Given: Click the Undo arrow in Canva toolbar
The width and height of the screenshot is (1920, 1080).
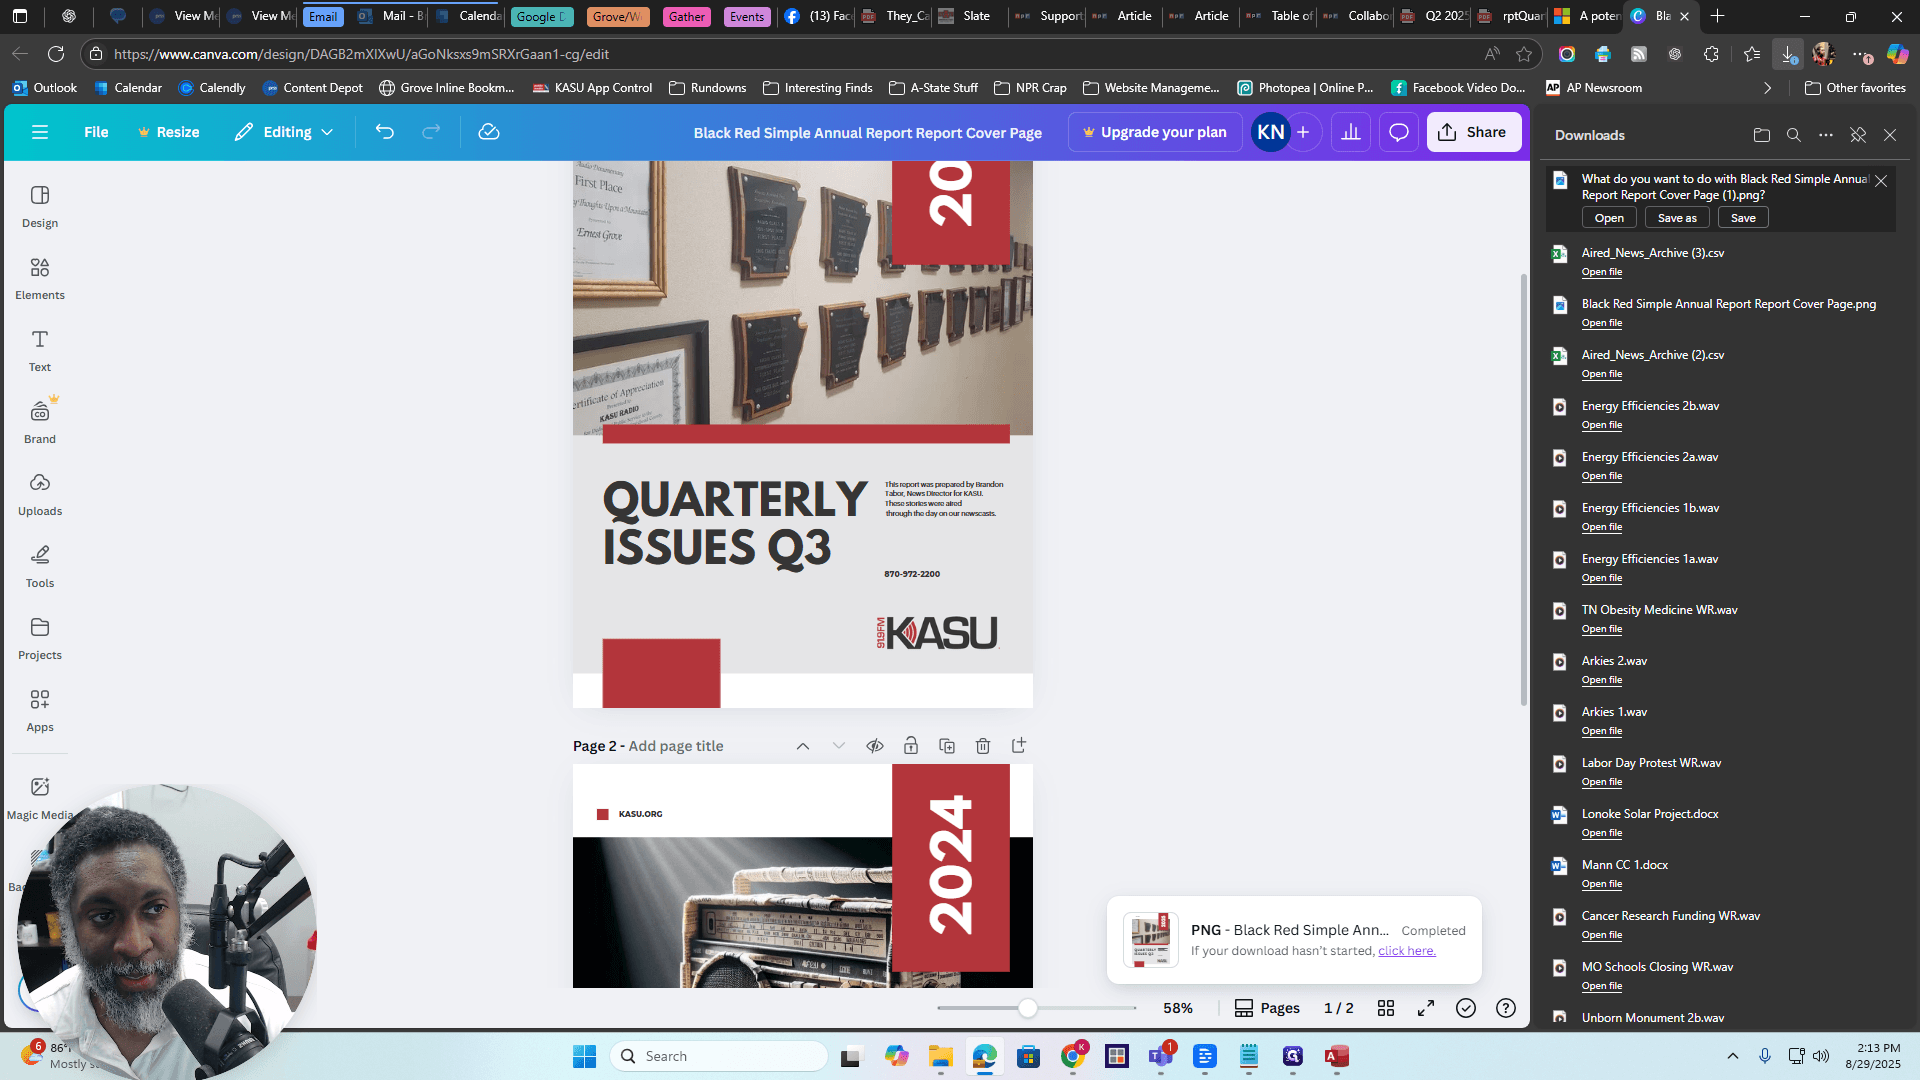Looking at the screenshot, I should click(385, 132).
